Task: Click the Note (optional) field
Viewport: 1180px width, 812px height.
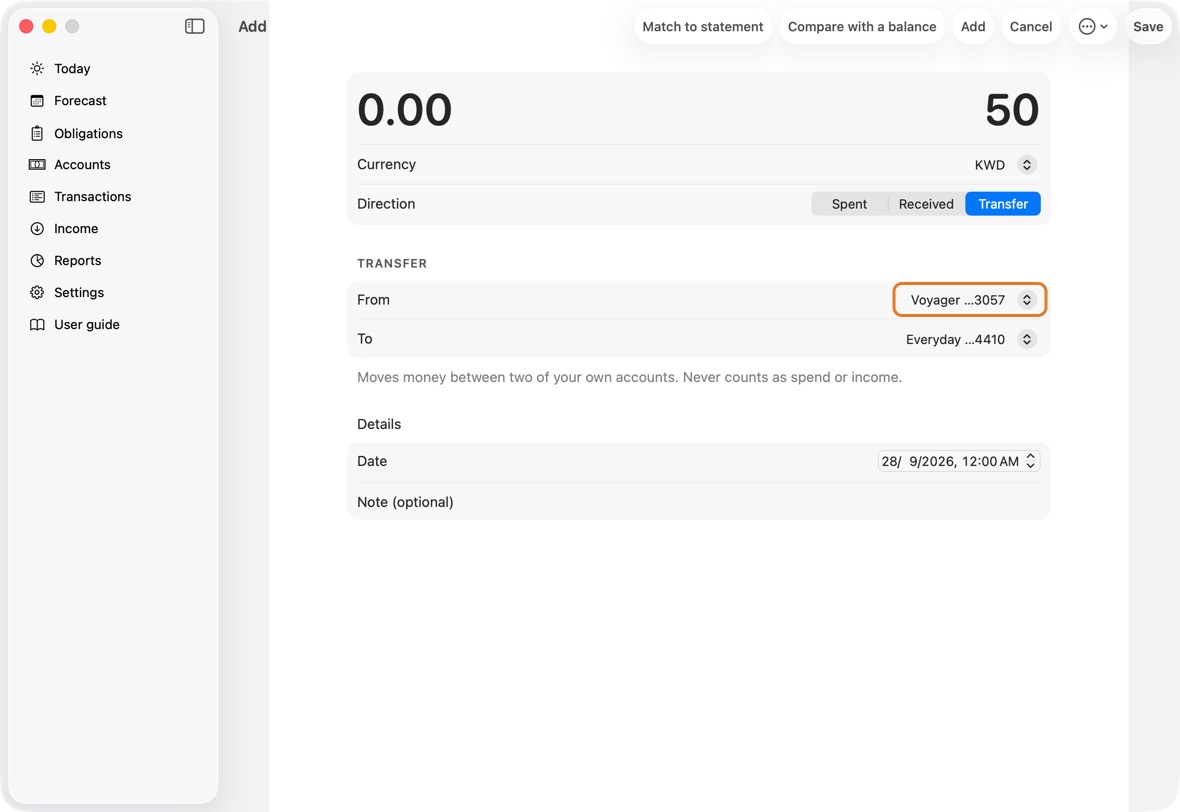Action: coord(698,502)
